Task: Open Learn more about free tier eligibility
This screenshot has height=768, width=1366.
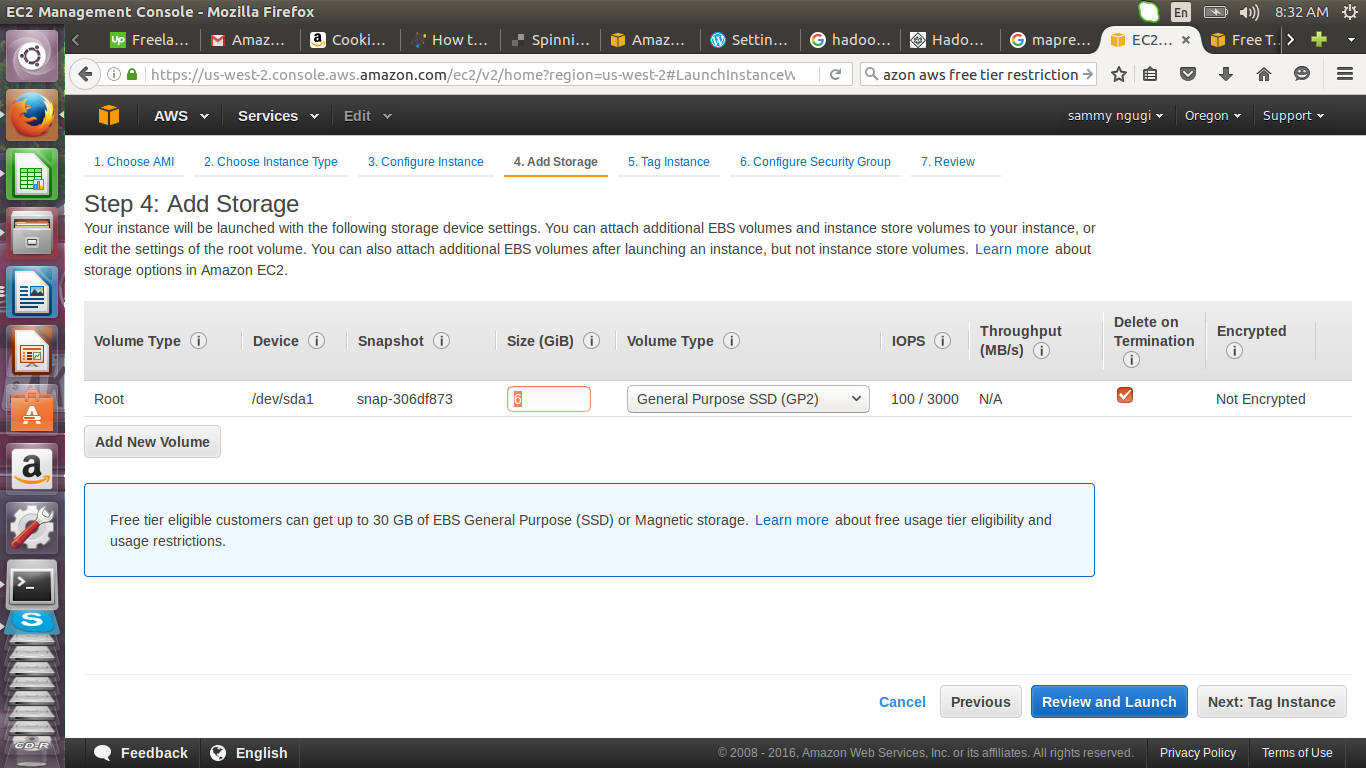Action: tap(792, 520)
